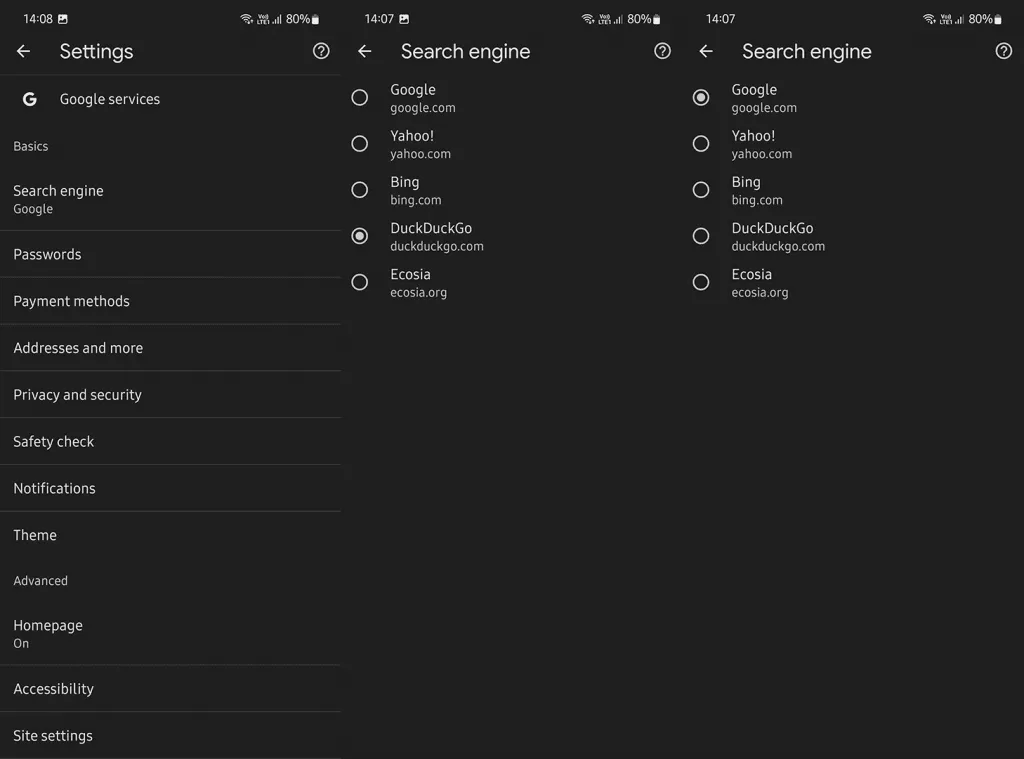Image resolution: width=1024 pixels, height=759 pixels.
Task: Open Site settings
Action: tap(170, 735)
